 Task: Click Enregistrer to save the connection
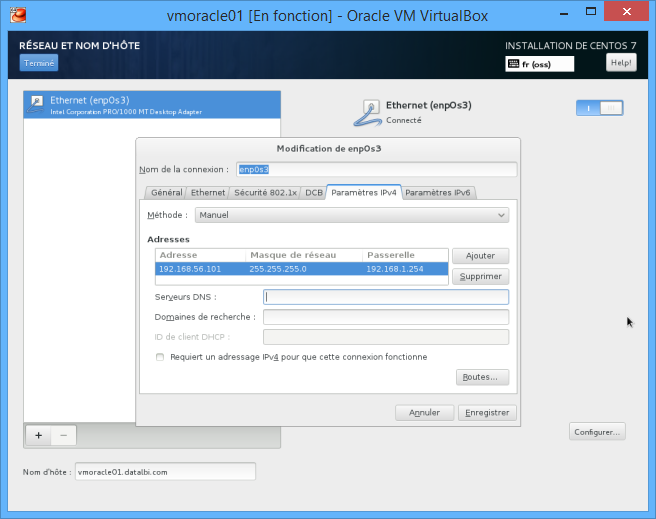(x=487, y=412)
